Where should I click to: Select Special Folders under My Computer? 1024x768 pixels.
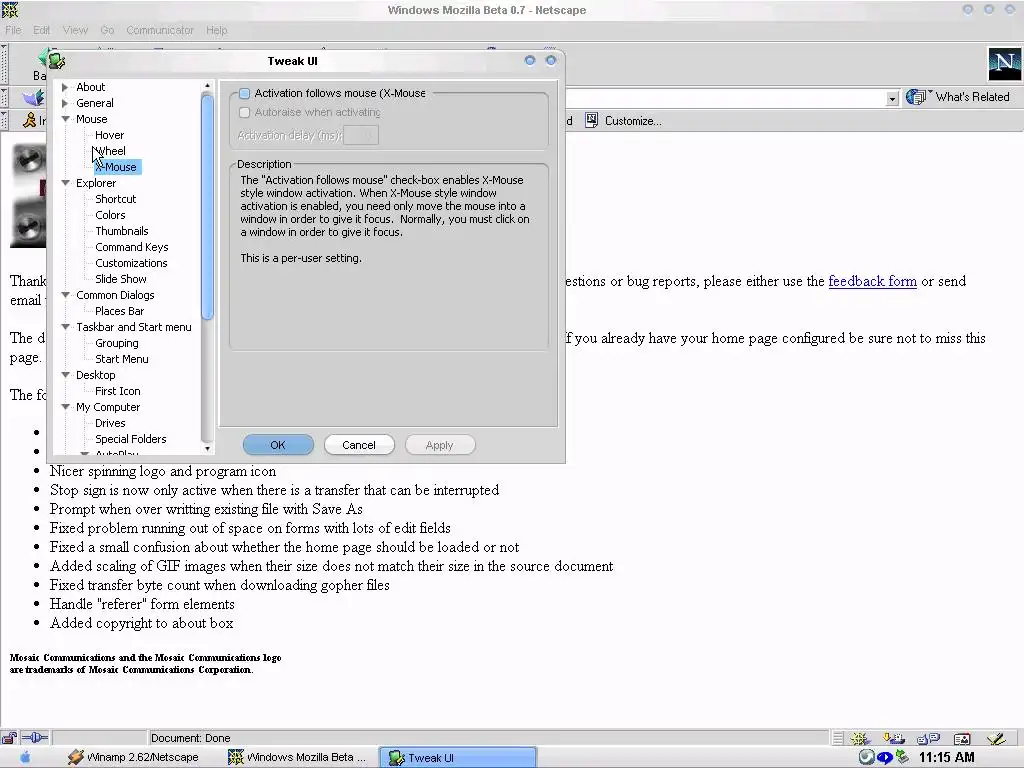131,439
